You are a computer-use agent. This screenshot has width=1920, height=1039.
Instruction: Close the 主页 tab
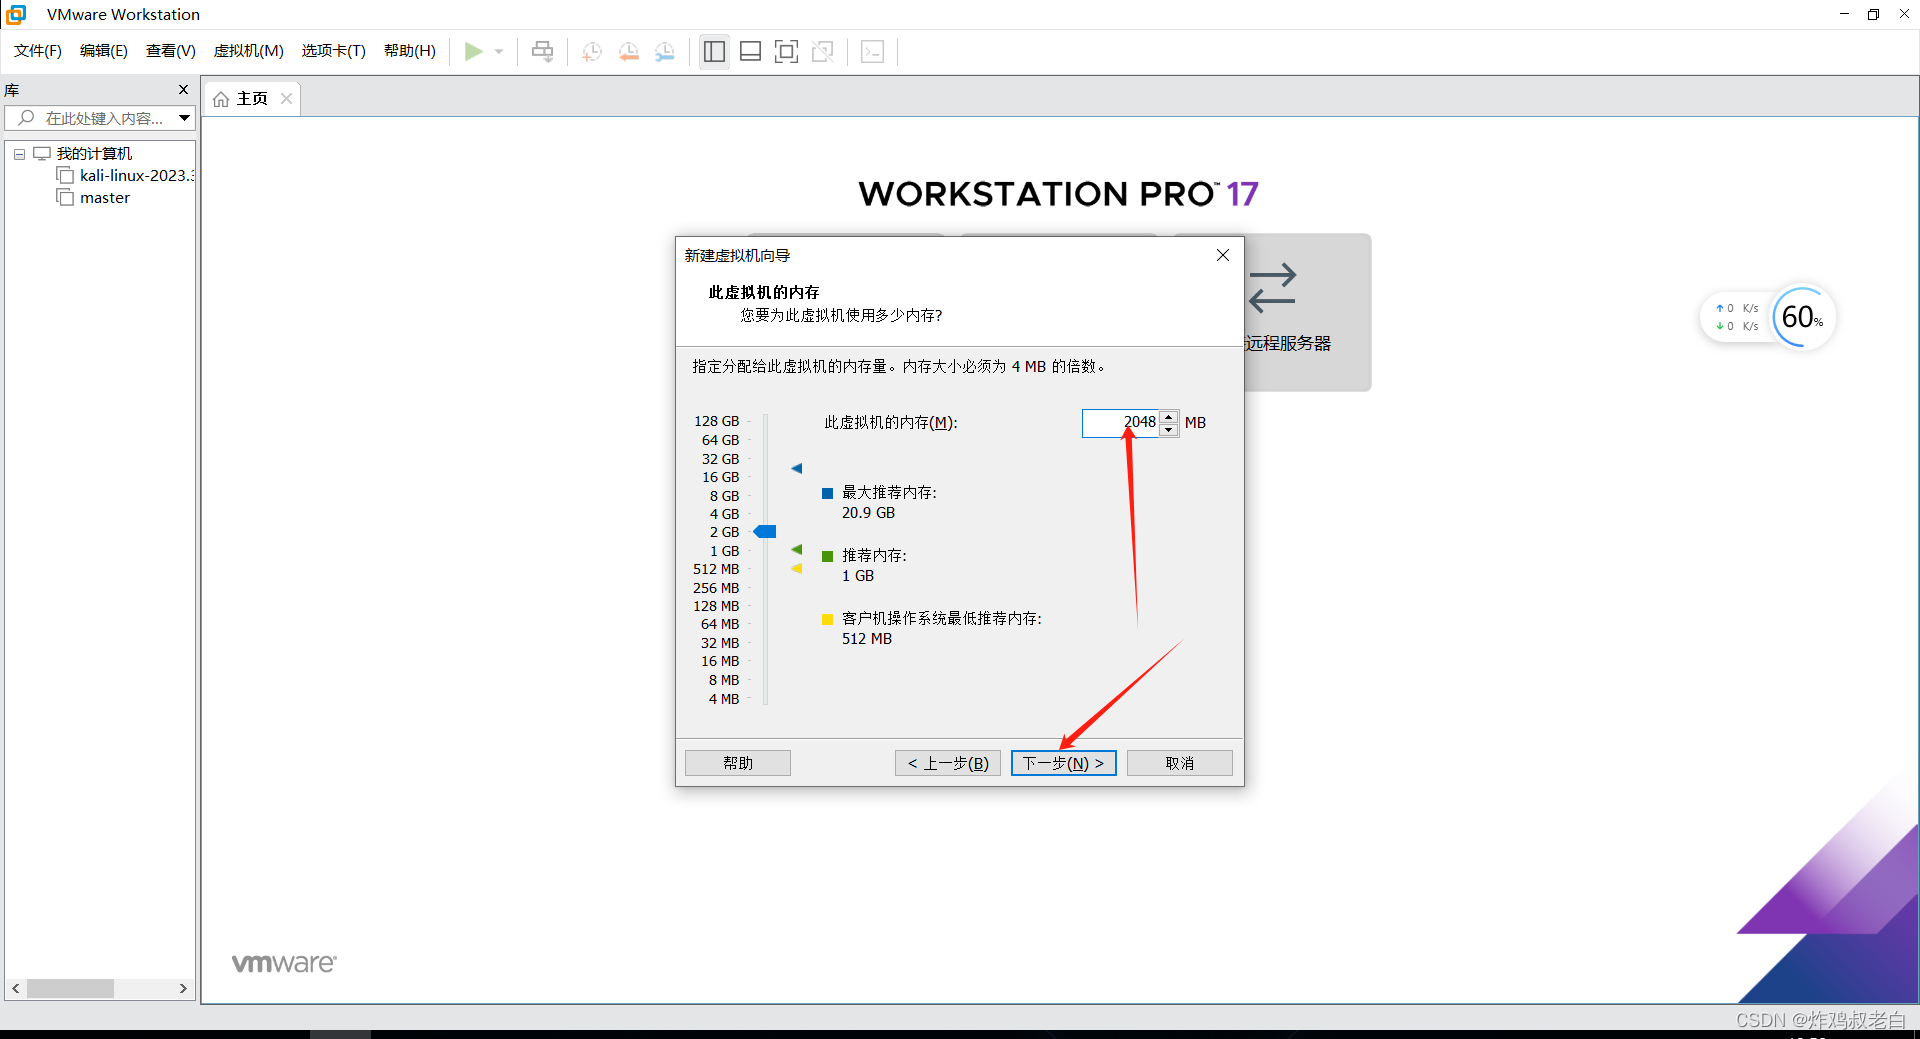(286, 98)
